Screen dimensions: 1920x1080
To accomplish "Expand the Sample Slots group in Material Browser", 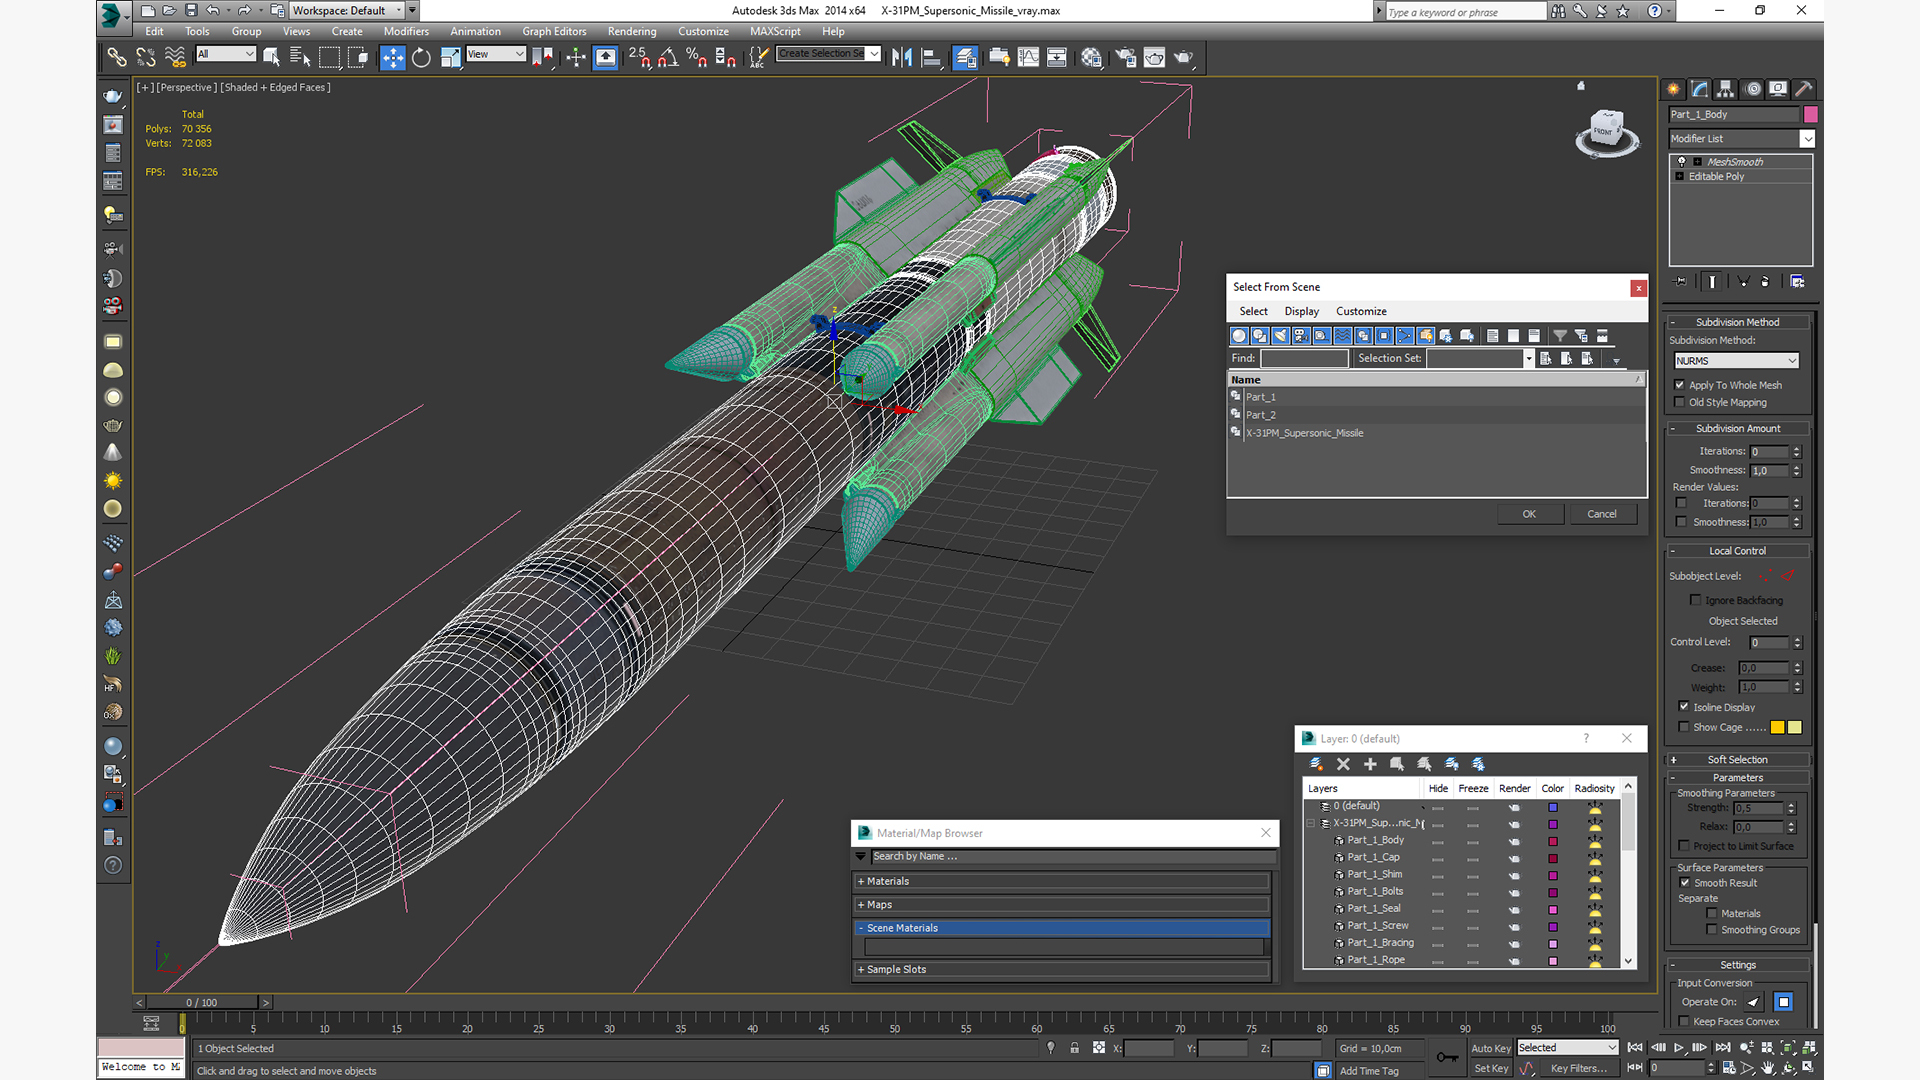I will click(1062, 969).
